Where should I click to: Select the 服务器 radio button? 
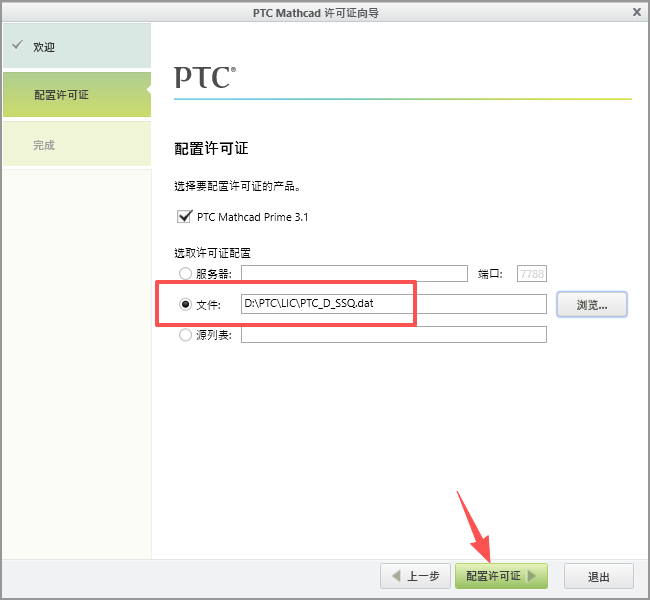click(185, 273)
